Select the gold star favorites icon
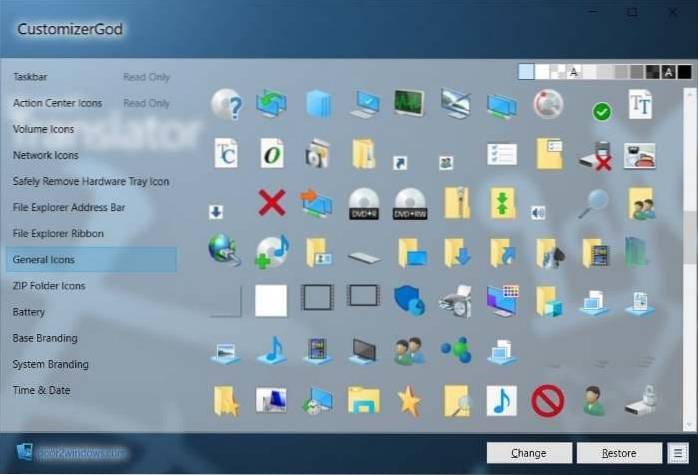The height and width of the screenshot is (475, 698). tap(410, 401)
